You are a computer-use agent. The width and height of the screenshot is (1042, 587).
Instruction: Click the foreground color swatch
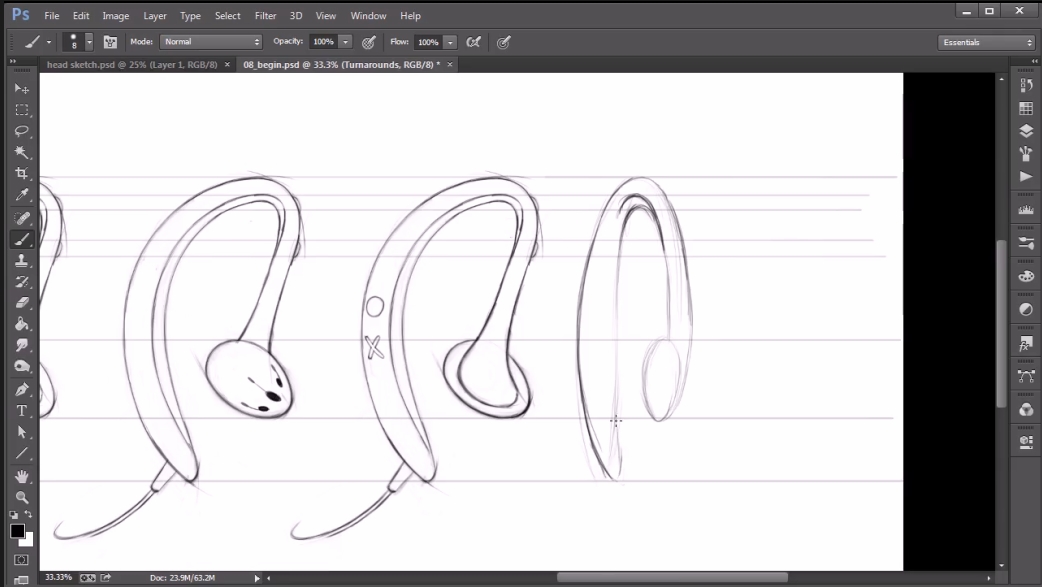(17, 531)
